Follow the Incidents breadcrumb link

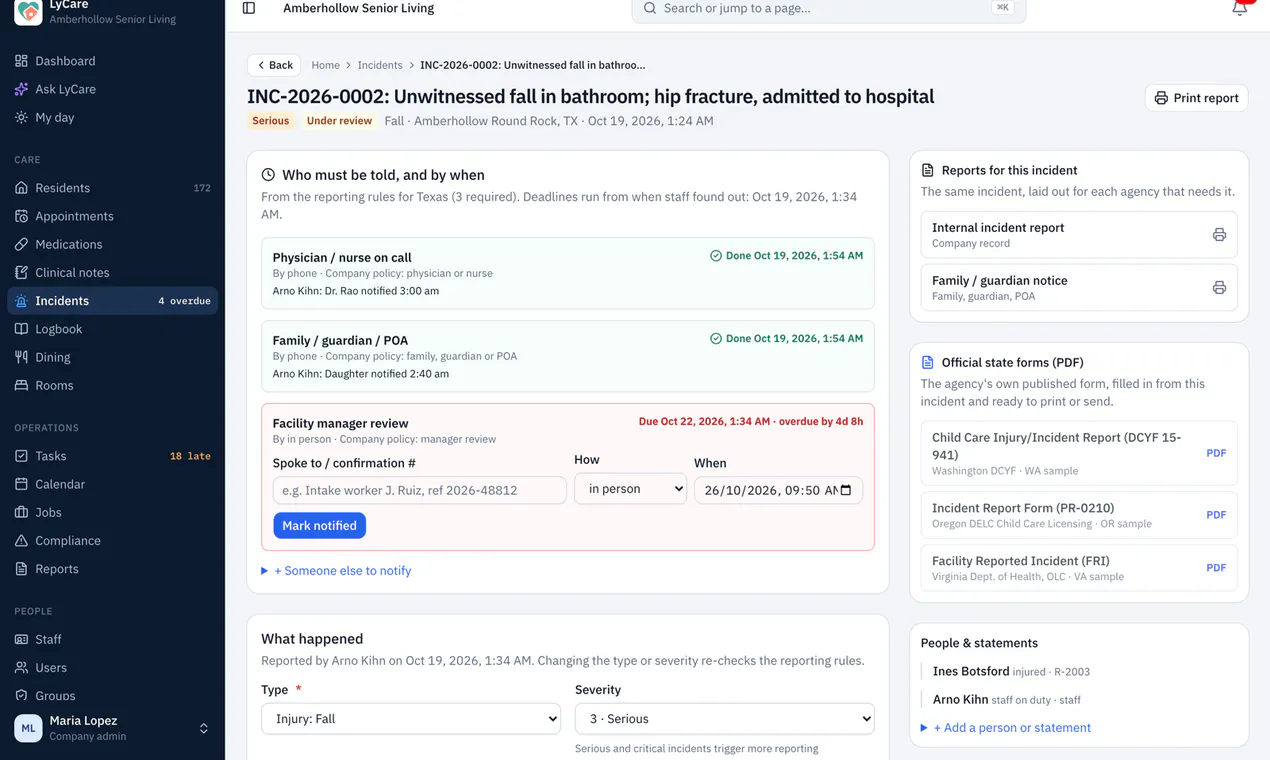point(380,65)
